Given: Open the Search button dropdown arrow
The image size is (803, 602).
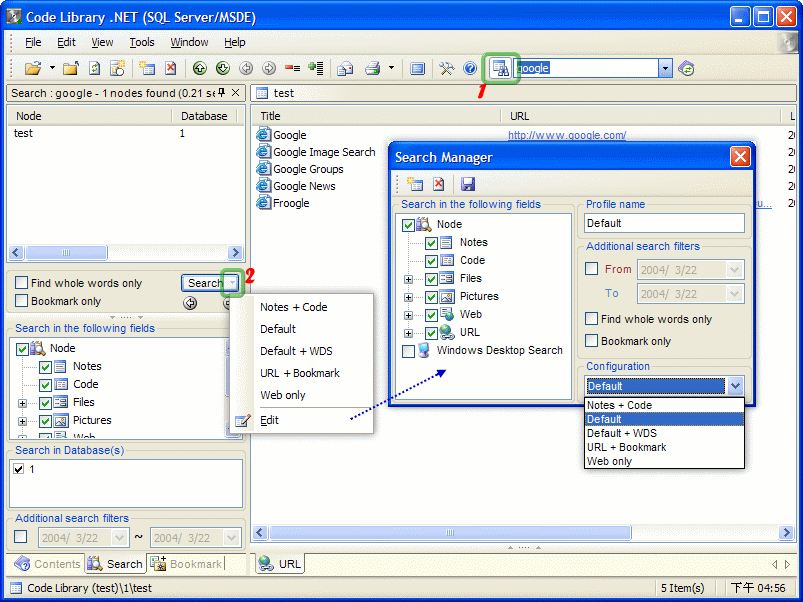Looking at the screenshot, I should [233, 283].
